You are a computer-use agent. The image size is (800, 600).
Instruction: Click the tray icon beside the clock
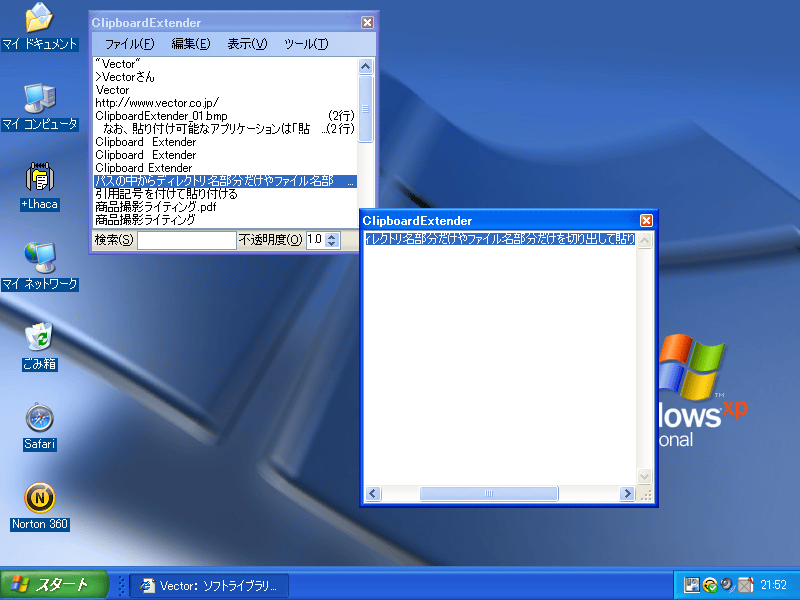pyautogui.click(x=745, y=585)
